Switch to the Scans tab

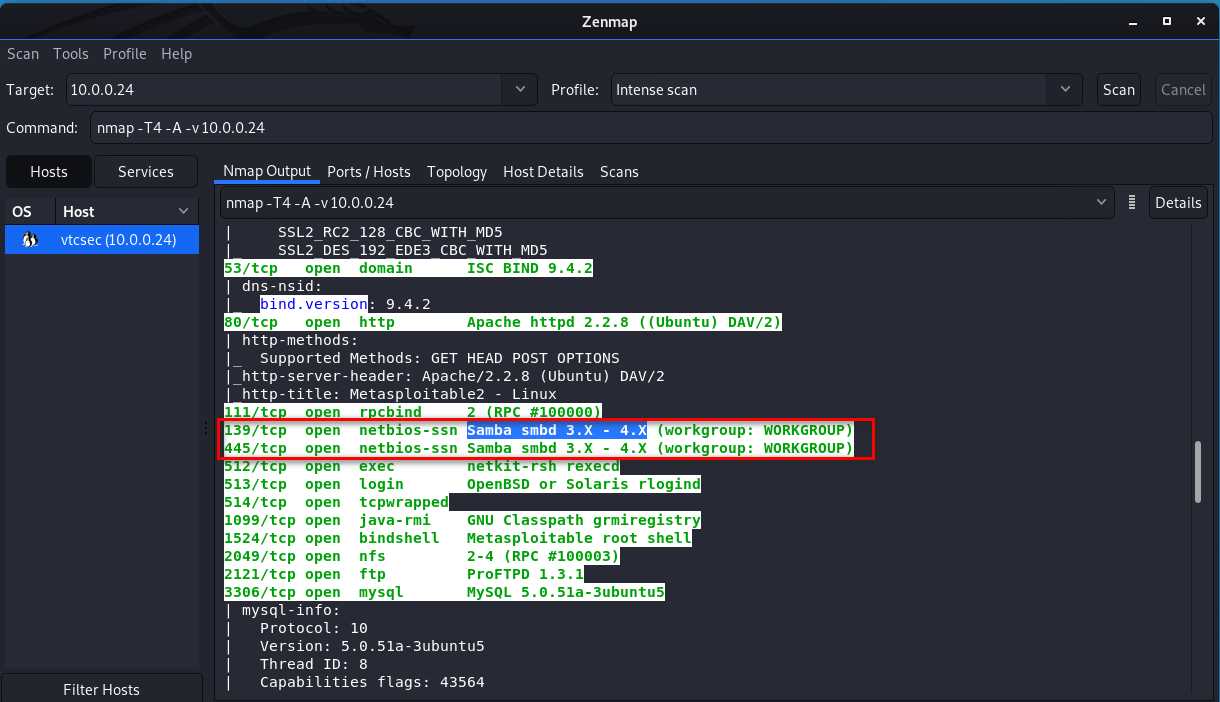coord(619,172)
